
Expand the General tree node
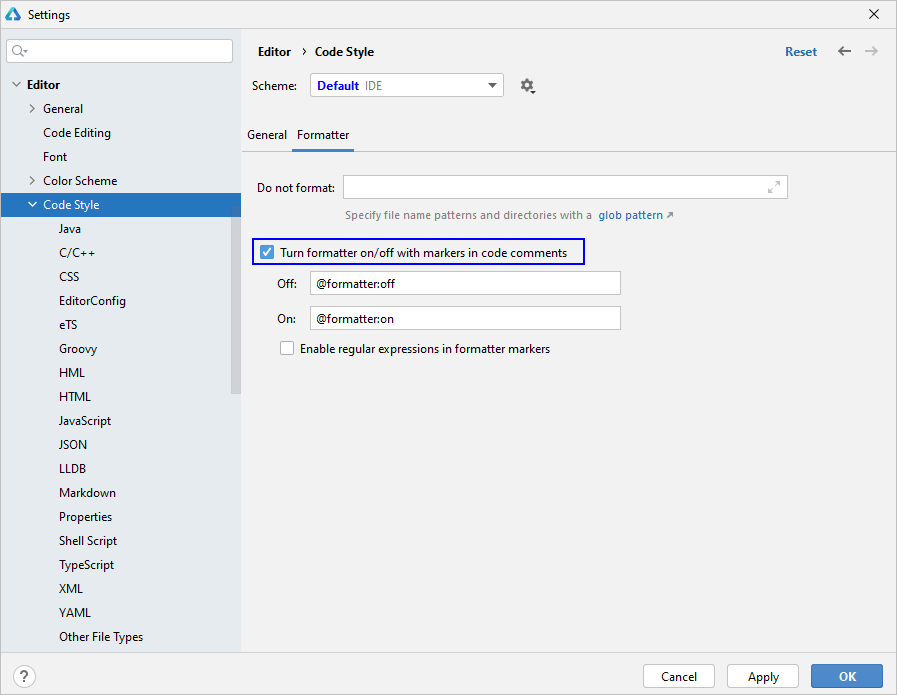coord(32,109)
